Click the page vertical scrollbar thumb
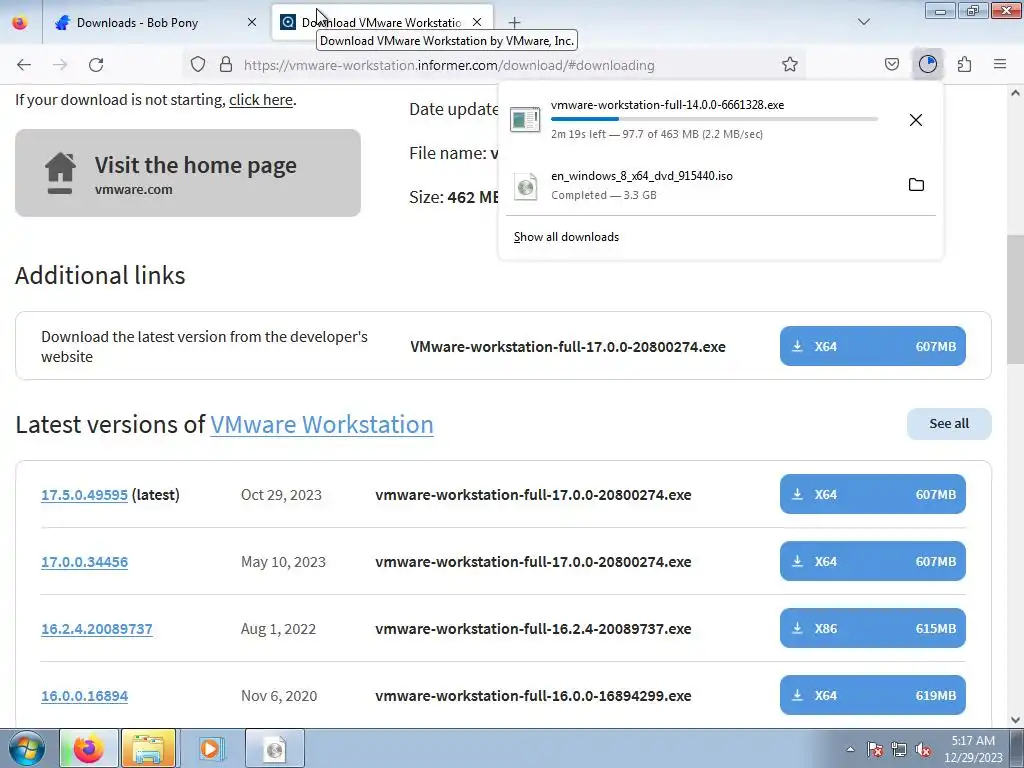1024x768 pixels. tap(1015, 300)
